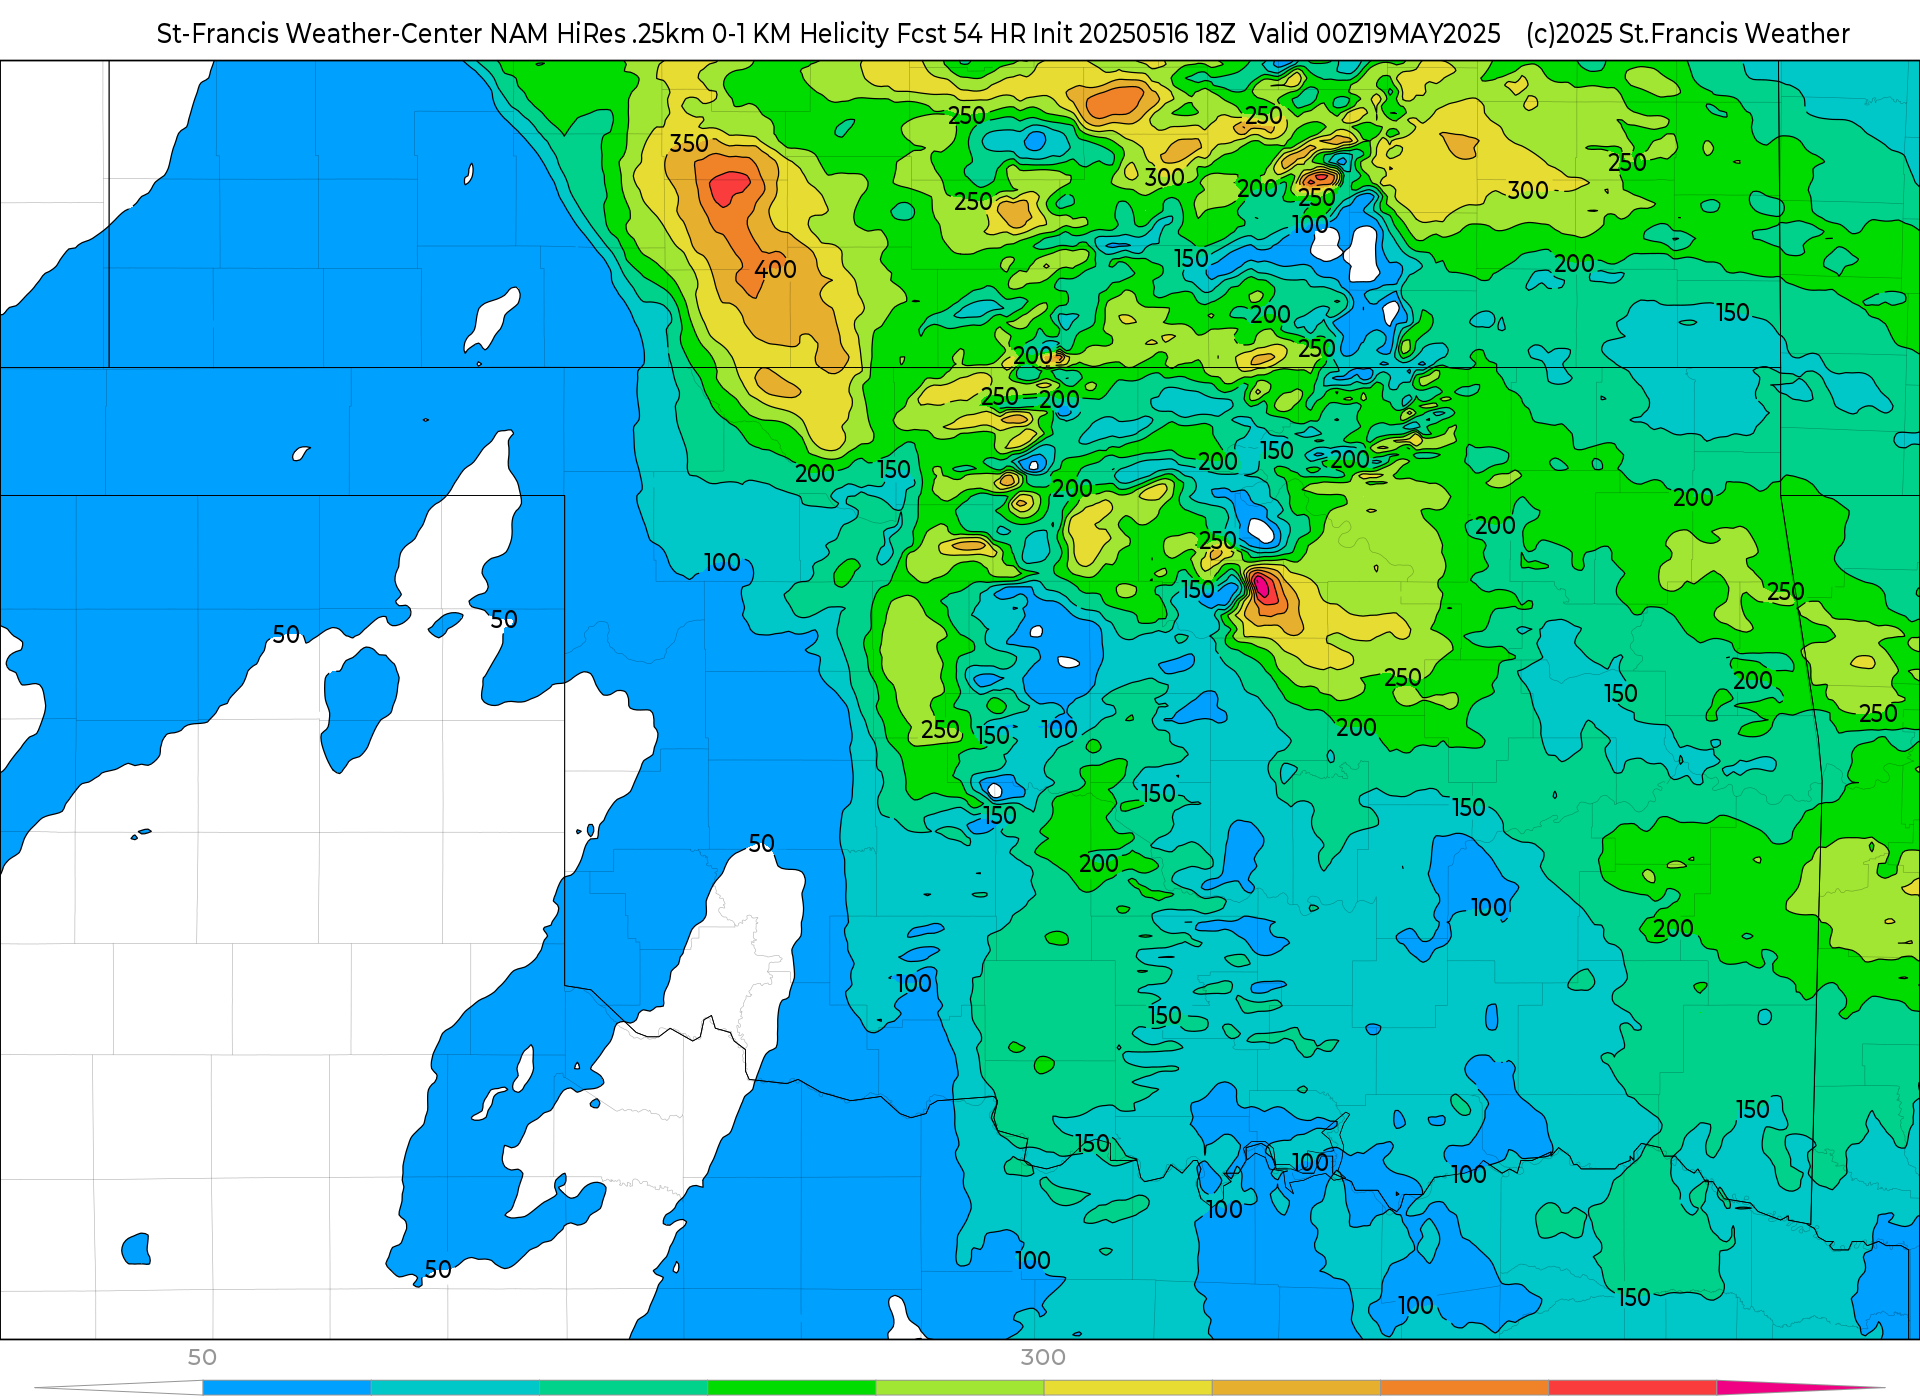Image resolution: width=1920 pixels, height=1400 pixels.
Task: Click the magenta arrow end of color bar
Action: tap(1800, 1388)
